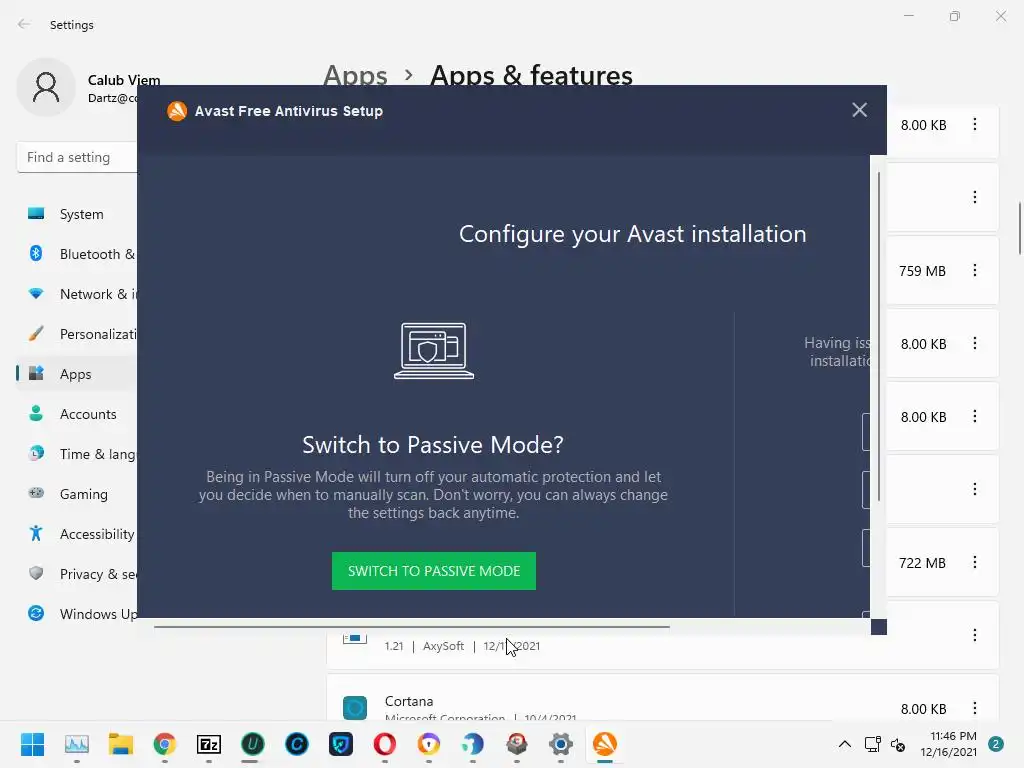Viewport: 1024px width, 768px height.
Task: Open the resource monitor taskbar icon
Action: point(76,744)
